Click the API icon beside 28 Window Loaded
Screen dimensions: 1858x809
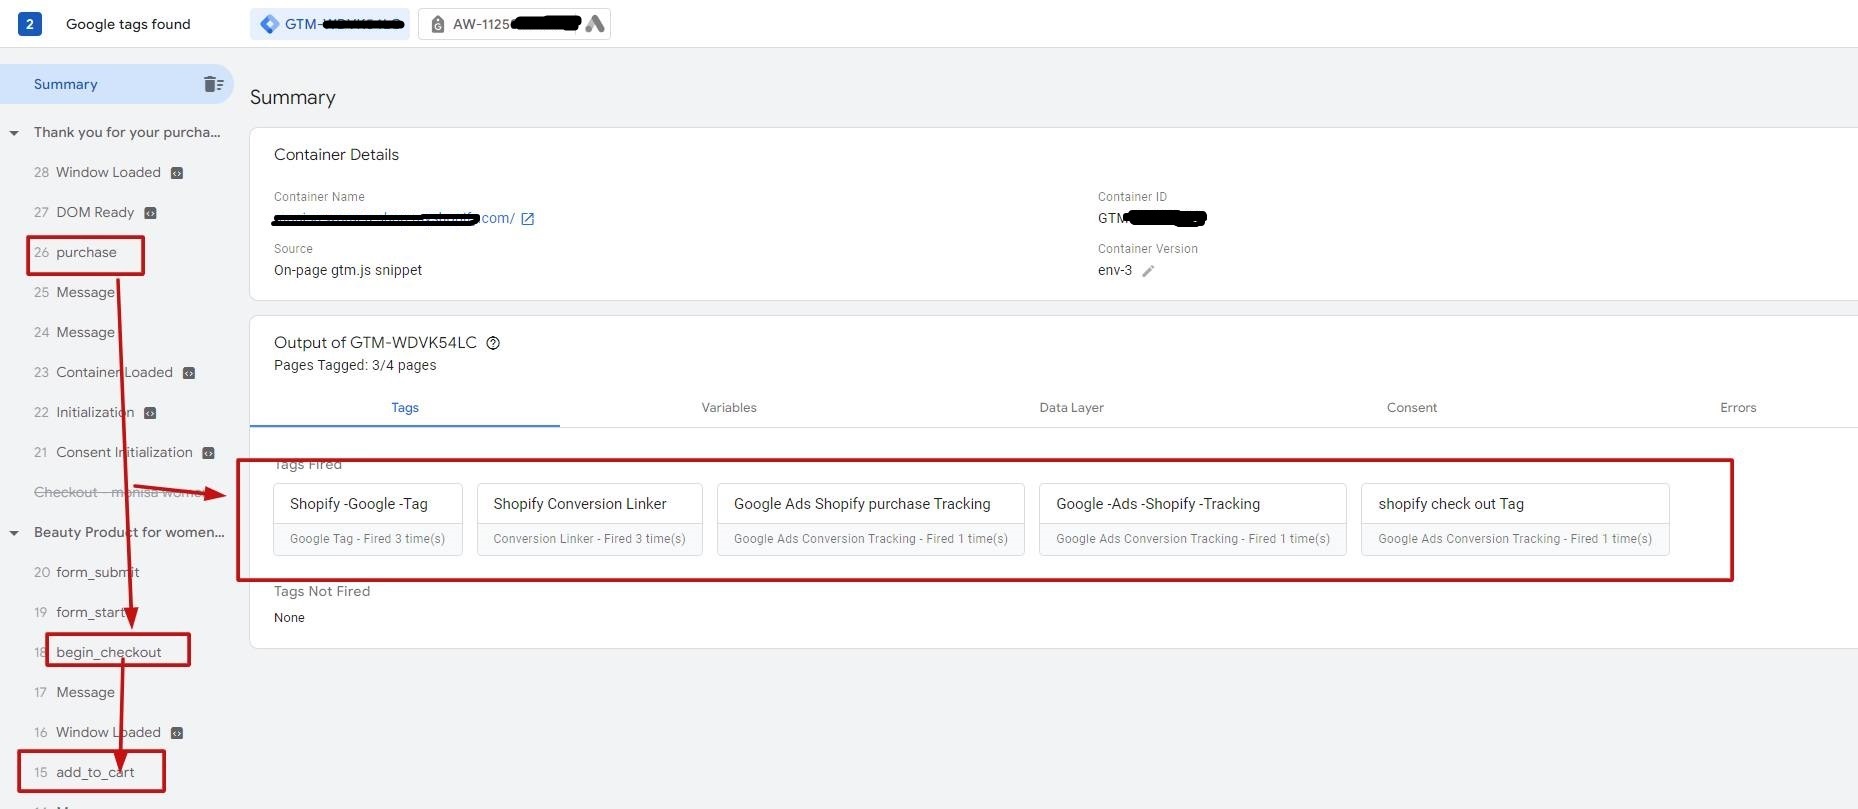[177, 173]
